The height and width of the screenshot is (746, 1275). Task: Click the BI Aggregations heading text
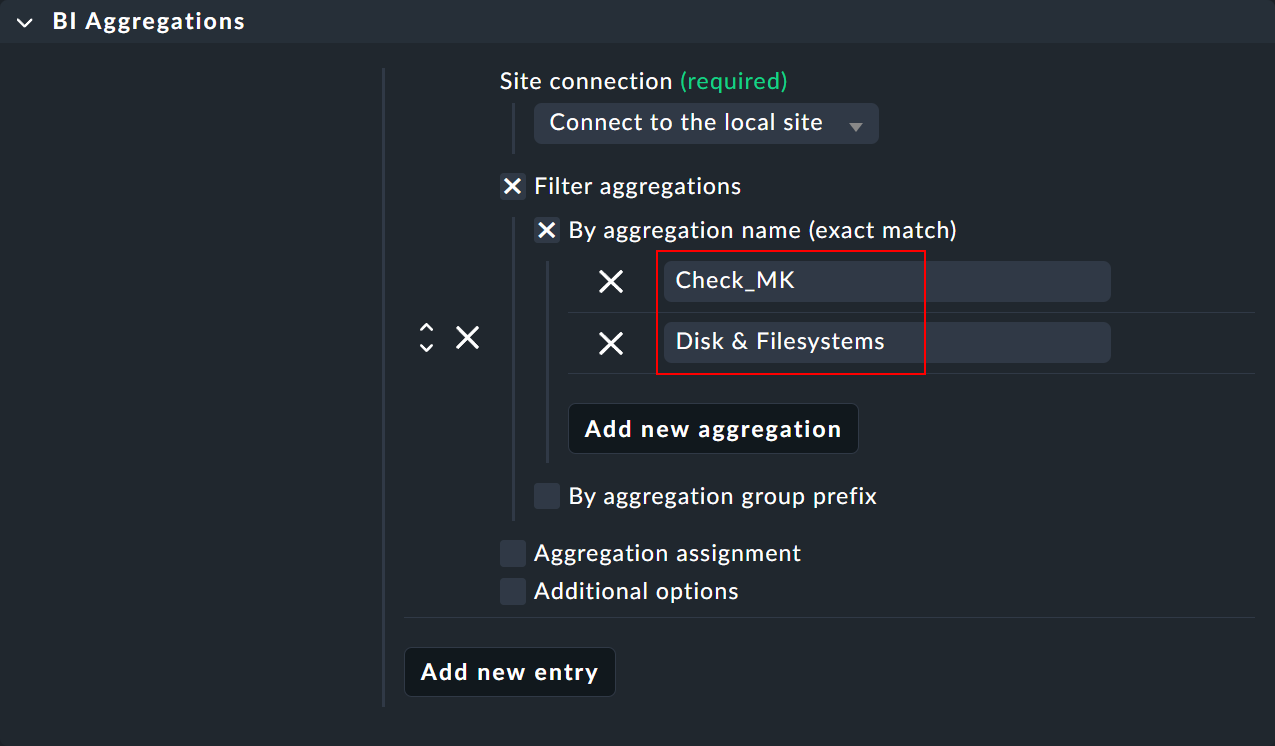[x=148, y=21]
